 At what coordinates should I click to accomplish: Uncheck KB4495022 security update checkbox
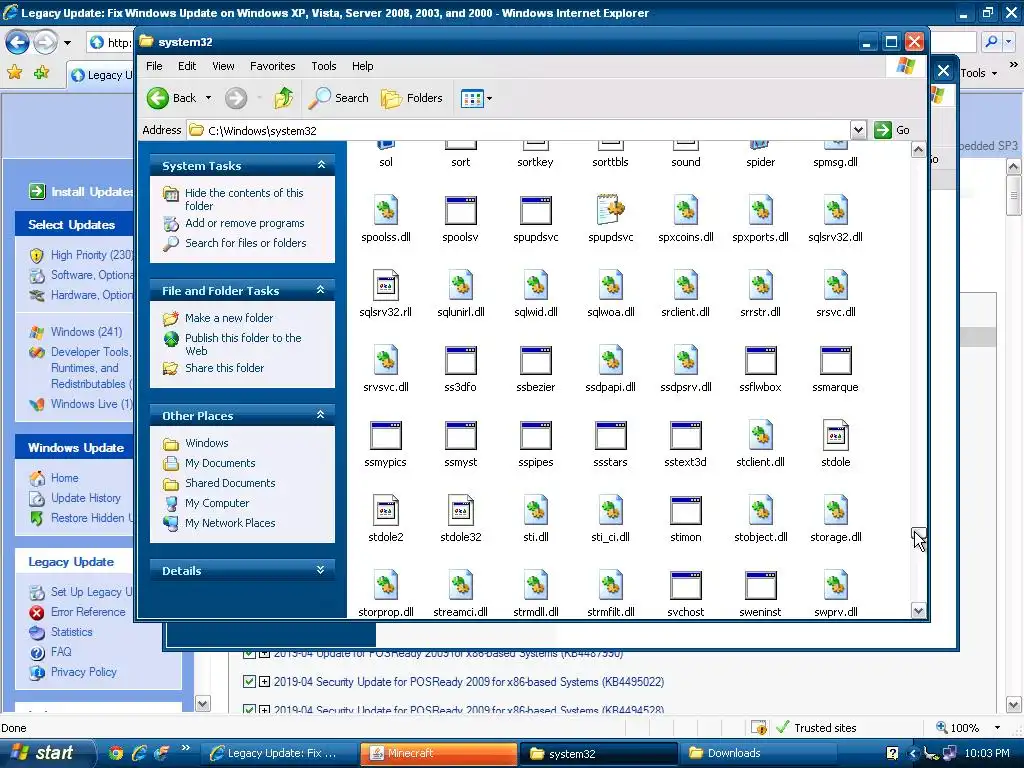click(249, 682)
